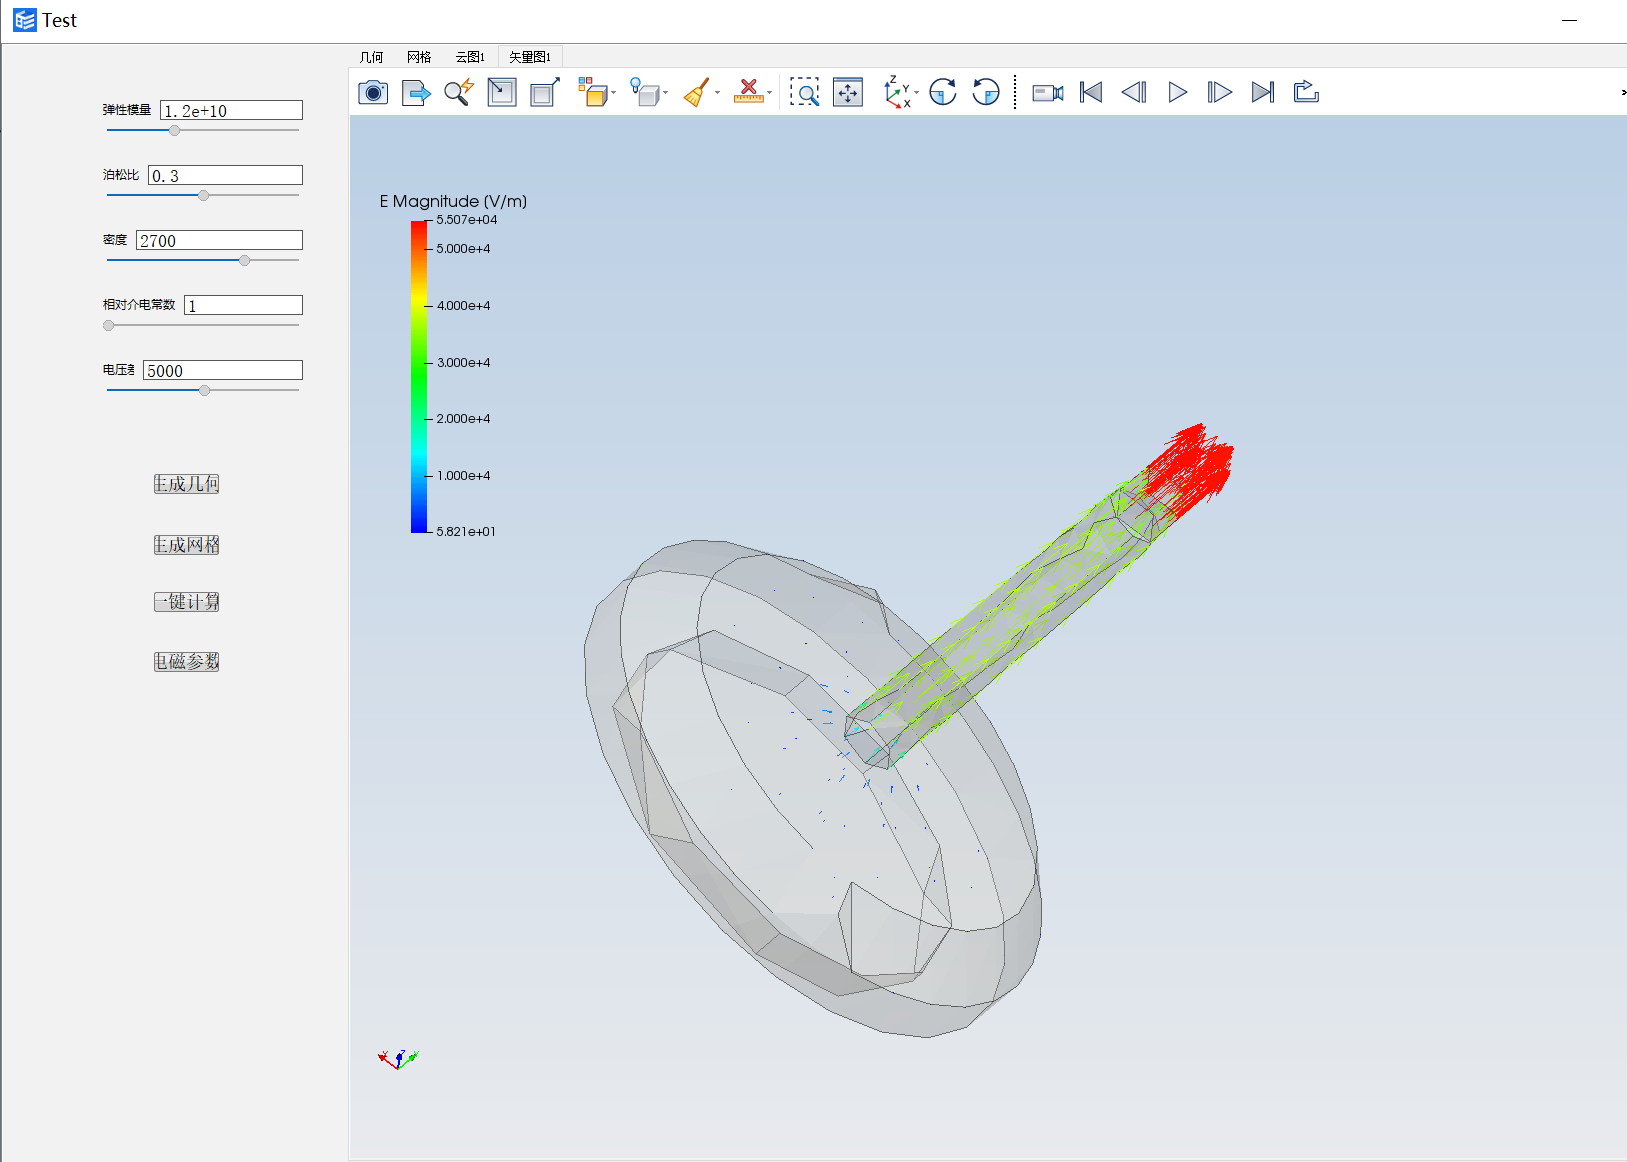The height and width of the screenshot is (1162, 1627).
Task: Click the 生成网格 button
Action: (187, 545)
